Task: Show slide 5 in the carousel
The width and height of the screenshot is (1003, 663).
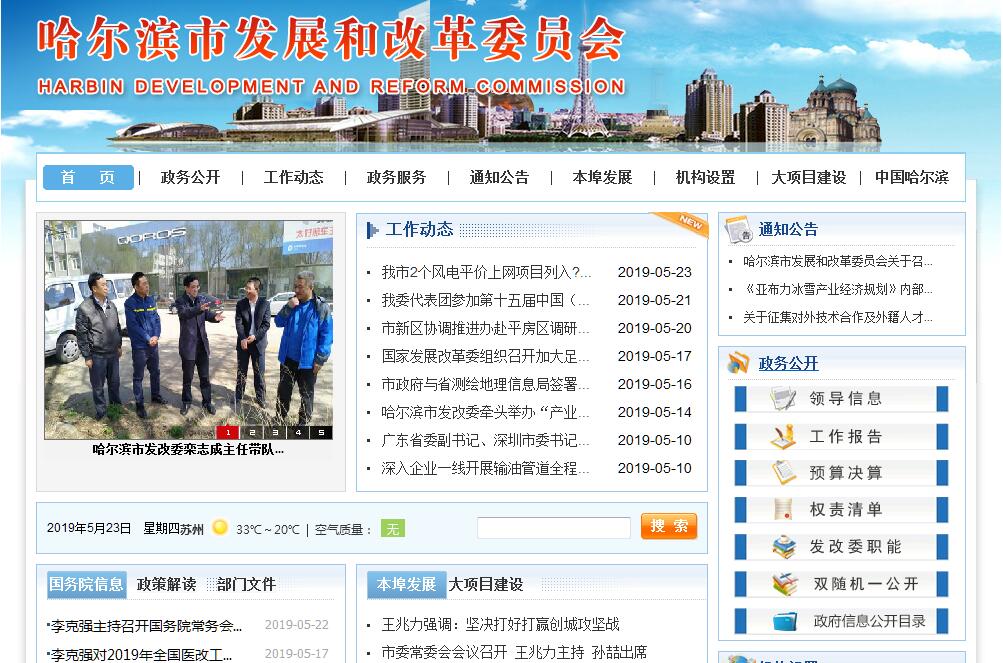Action: (321, 433)
